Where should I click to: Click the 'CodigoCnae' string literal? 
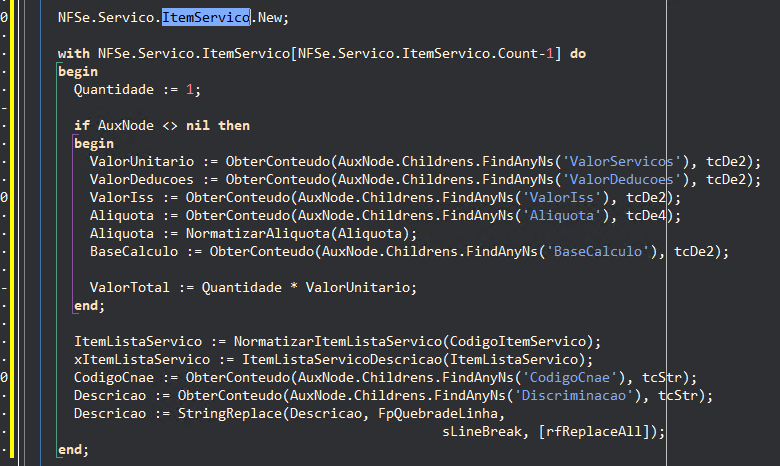click(570, 377)
